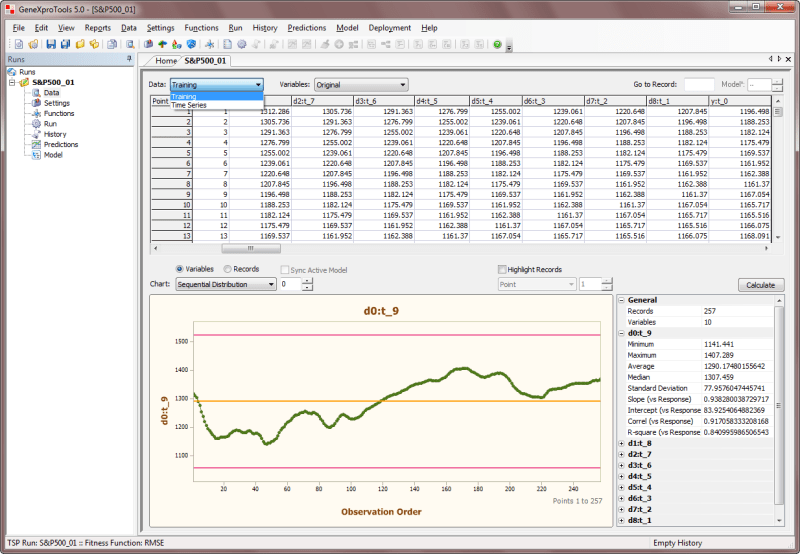Close the S&P500_01 document tab panel
This screenshot has height=554, width=800.
pyautogui.click(x=788, y=59)
